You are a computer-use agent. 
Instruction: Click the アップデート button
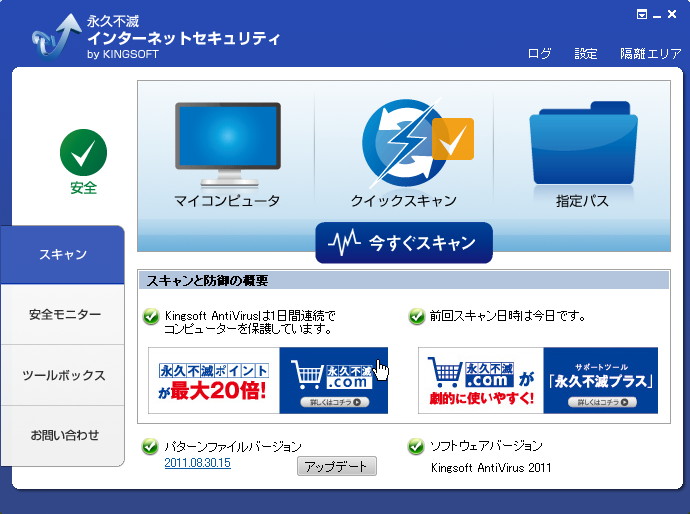(337, 466)
